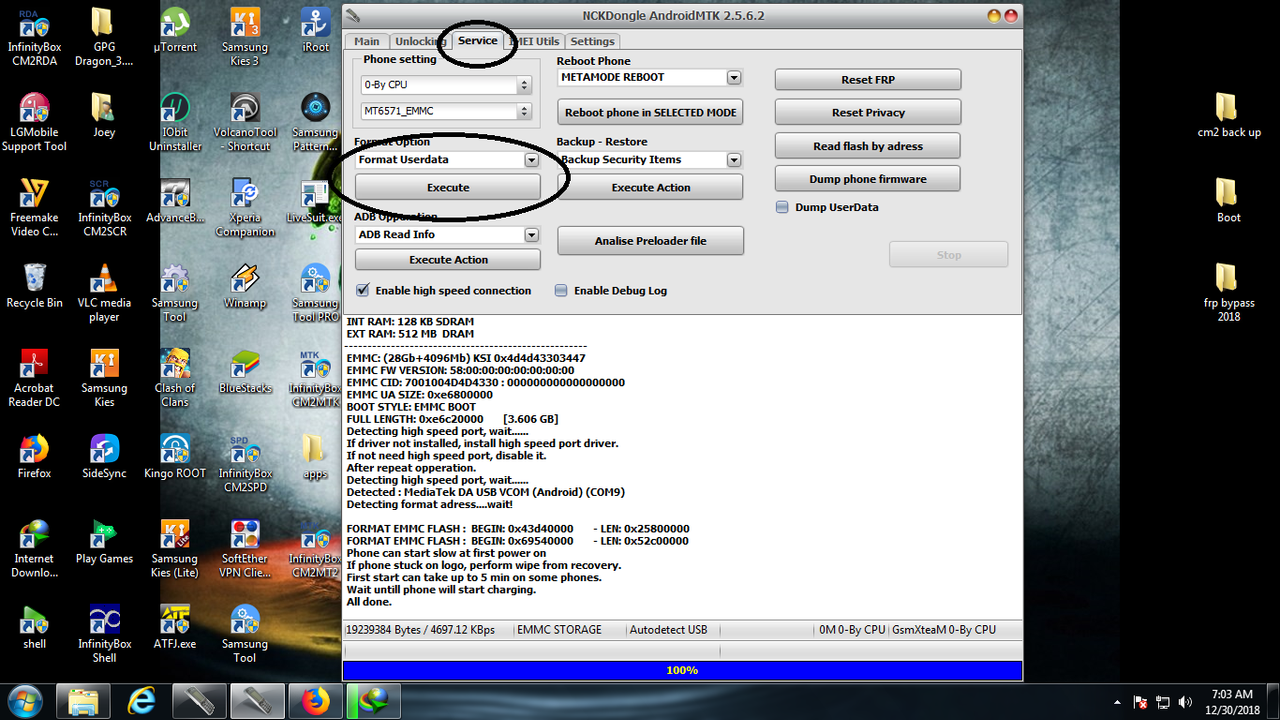This screenshot has height=720, width=1280.
Task: Select the Boot folder on desktop
Action: click(1228, 200)
